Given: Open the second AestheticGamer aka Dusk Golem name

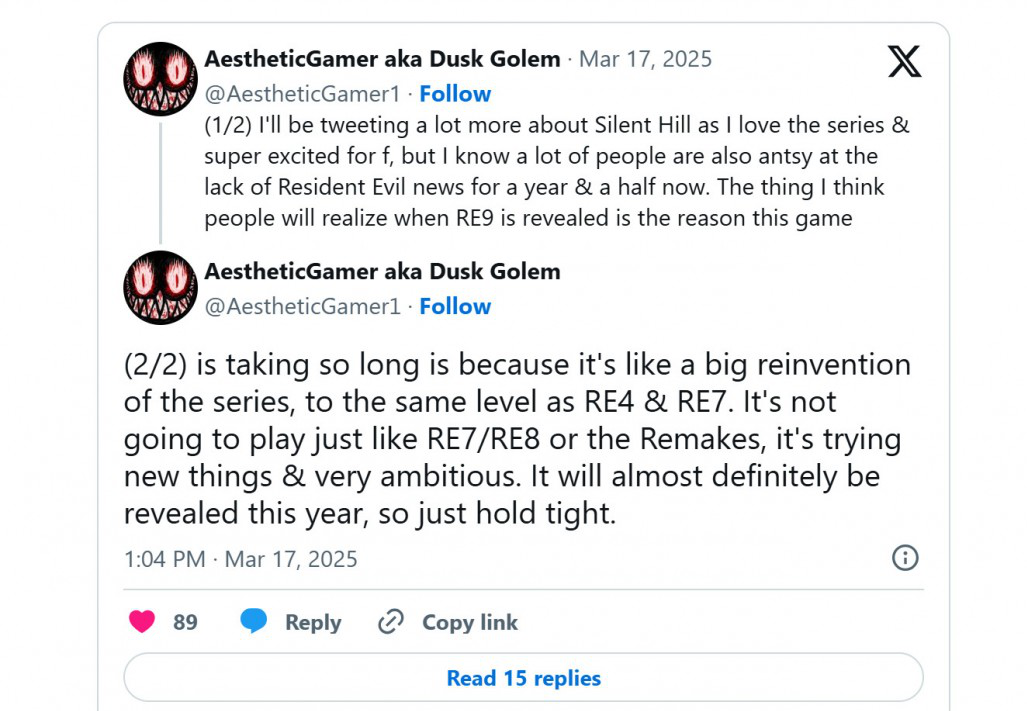Looking at the screenshot, I should [x=383, y=271].
